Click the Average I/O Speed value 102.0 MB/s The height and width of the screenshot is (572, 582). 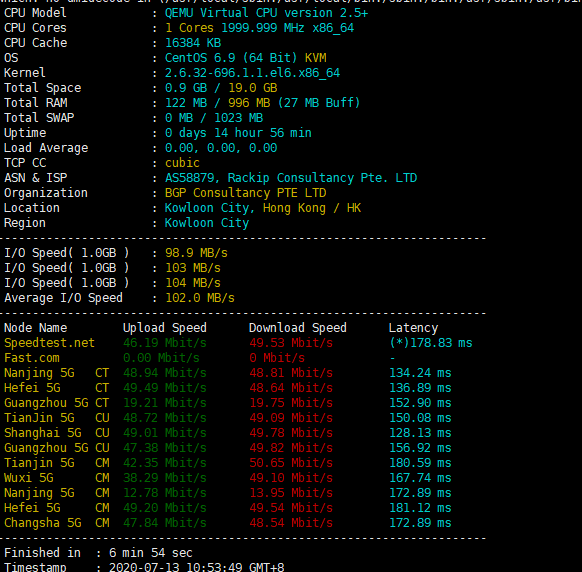(200, 298)
